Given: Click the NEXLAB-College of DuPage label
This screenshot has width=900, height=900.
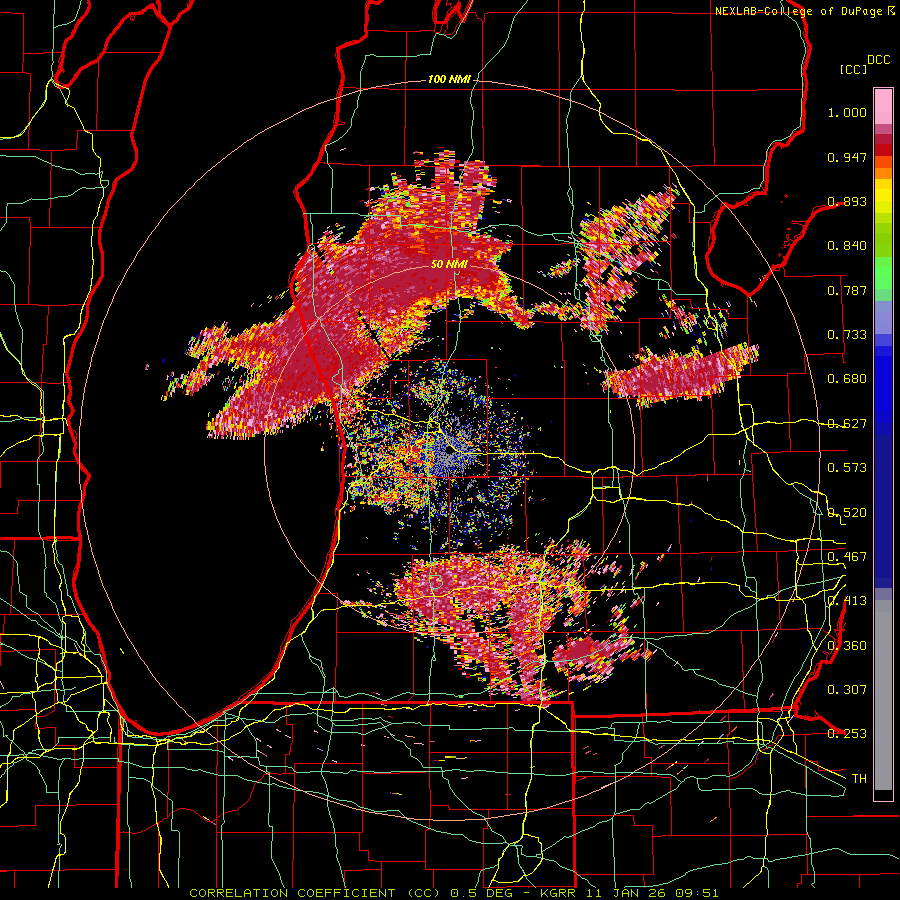Looking at the screenshot, I should (799, 11).
